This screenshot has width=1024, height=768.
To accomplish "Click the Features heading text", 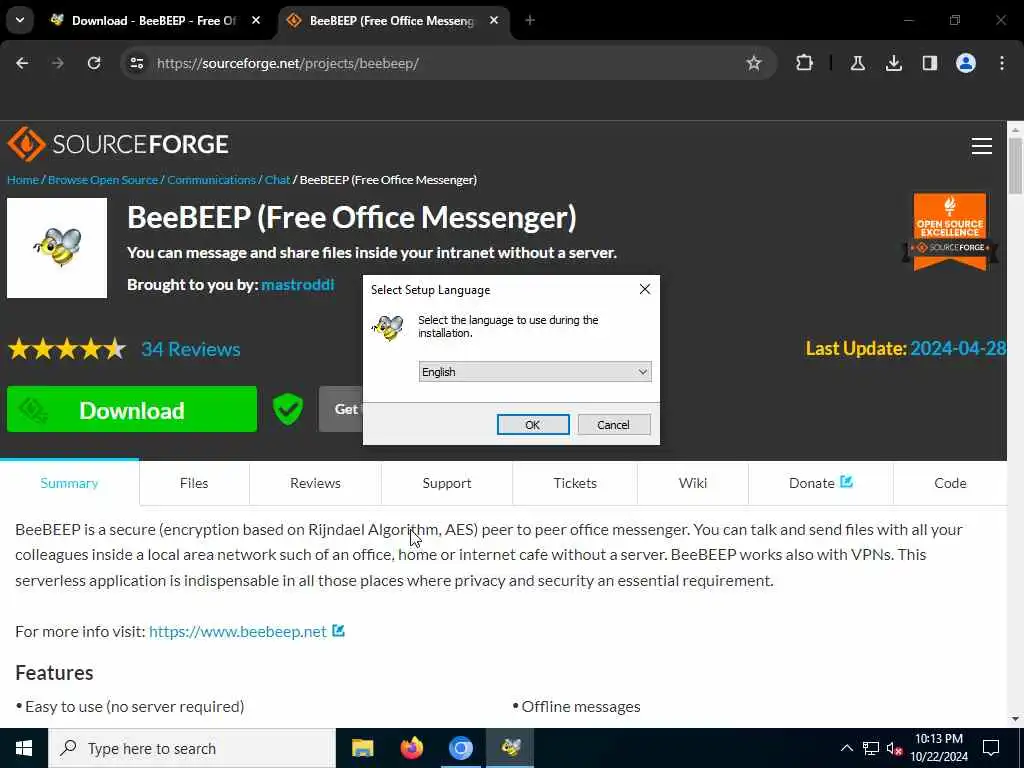I will coord(54,673).
